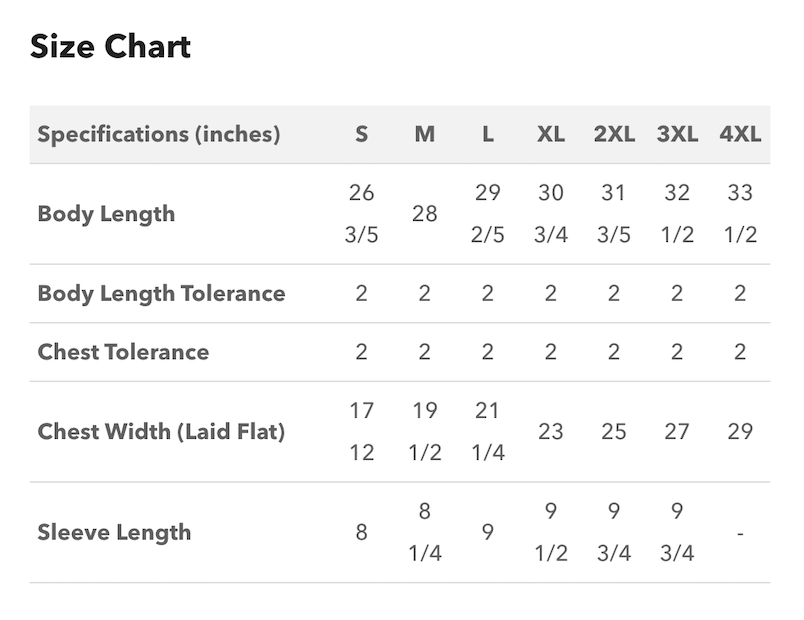This screenshot has height=620, width=804.
Task: Select the XL size column header
Action: (x=550, y=134)
